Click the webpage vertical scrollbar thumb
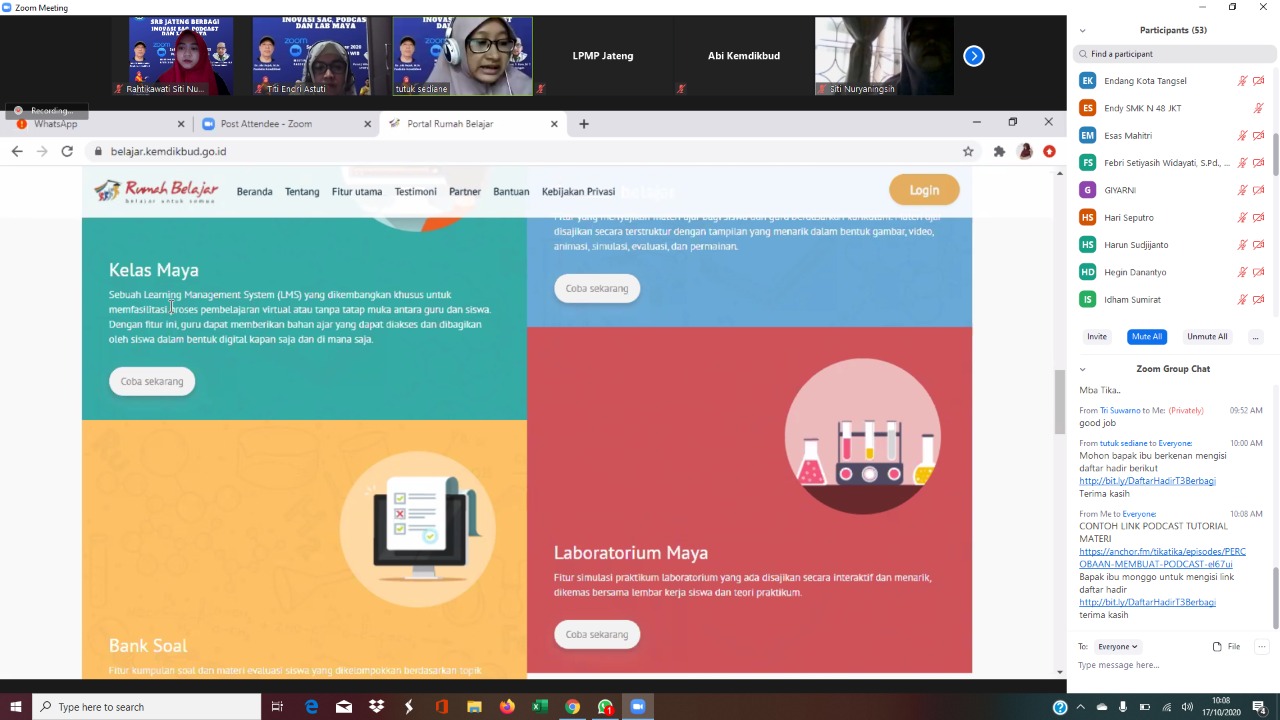The image size is (1280, 720). point(1060,402)
